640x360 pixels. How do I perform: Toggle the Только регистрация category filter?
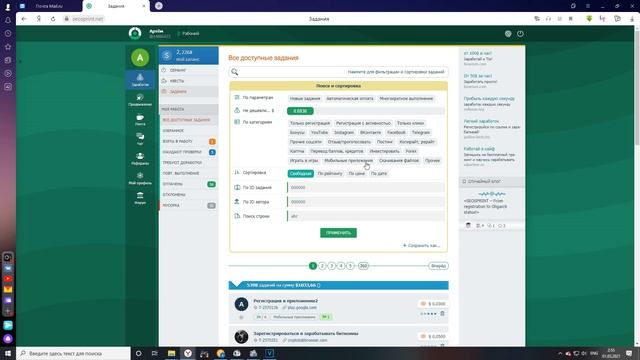[310, 123]
